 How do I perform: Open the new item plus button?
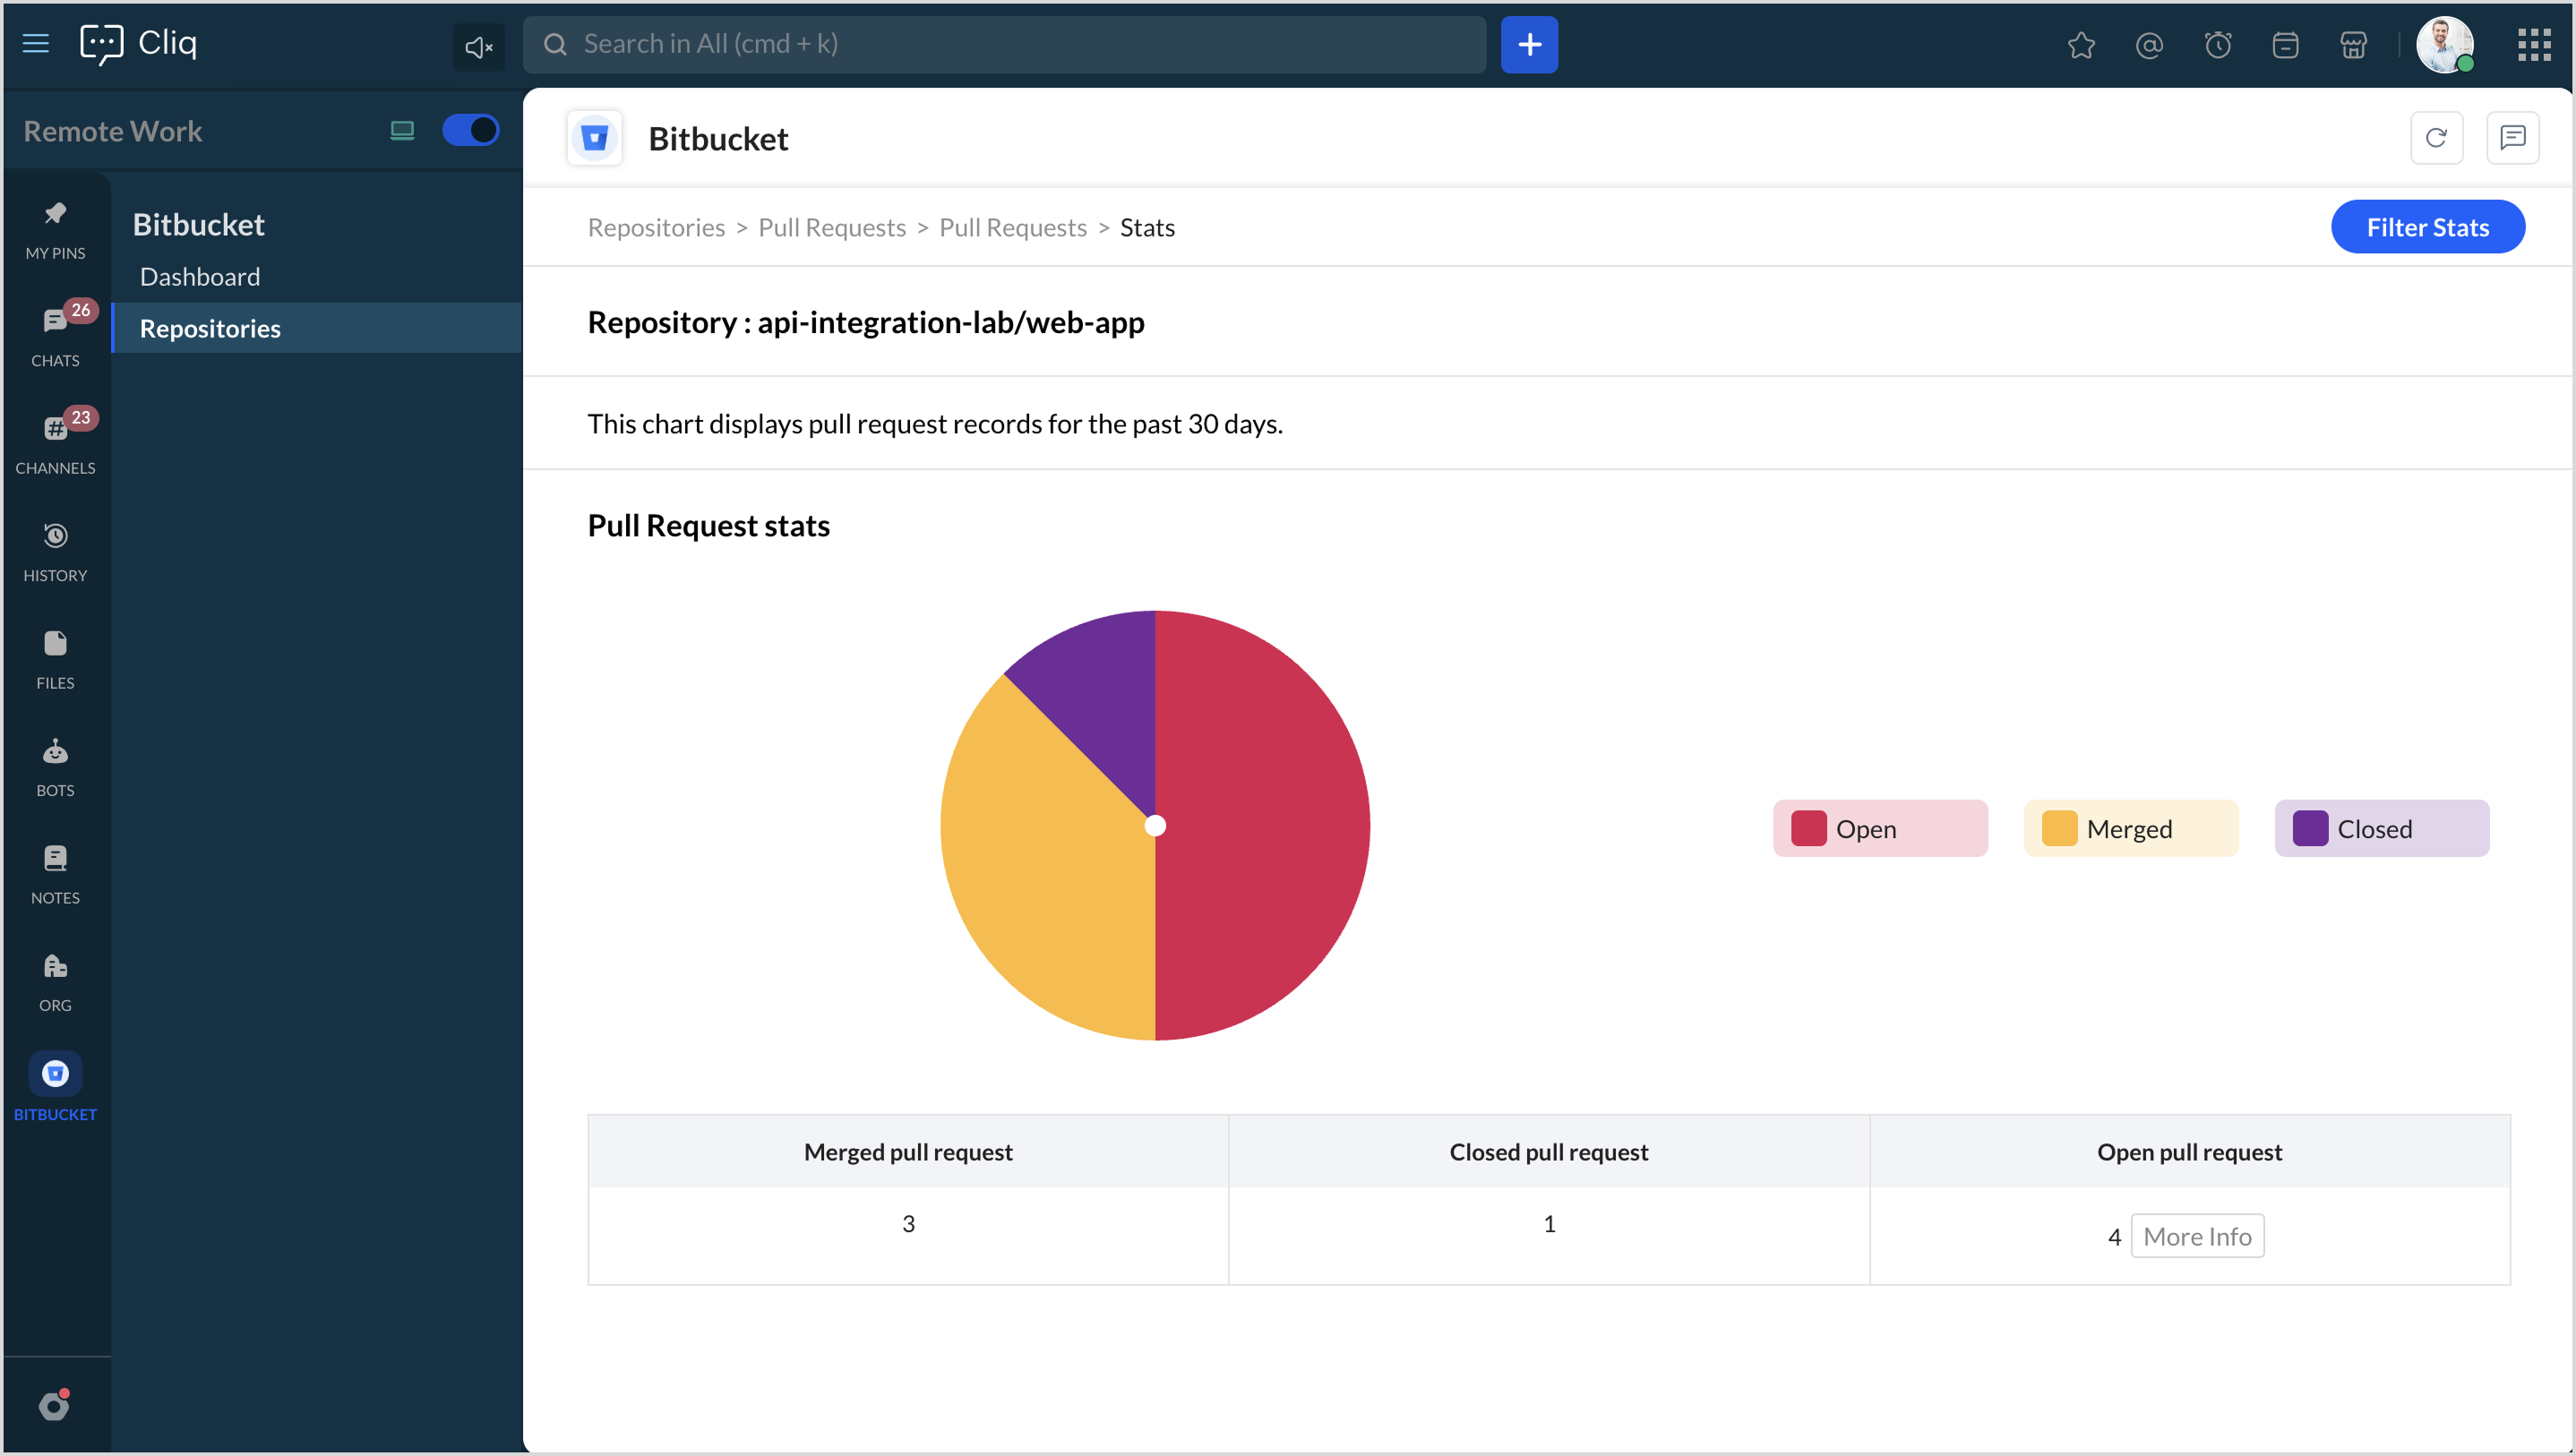click(1529, 45)
